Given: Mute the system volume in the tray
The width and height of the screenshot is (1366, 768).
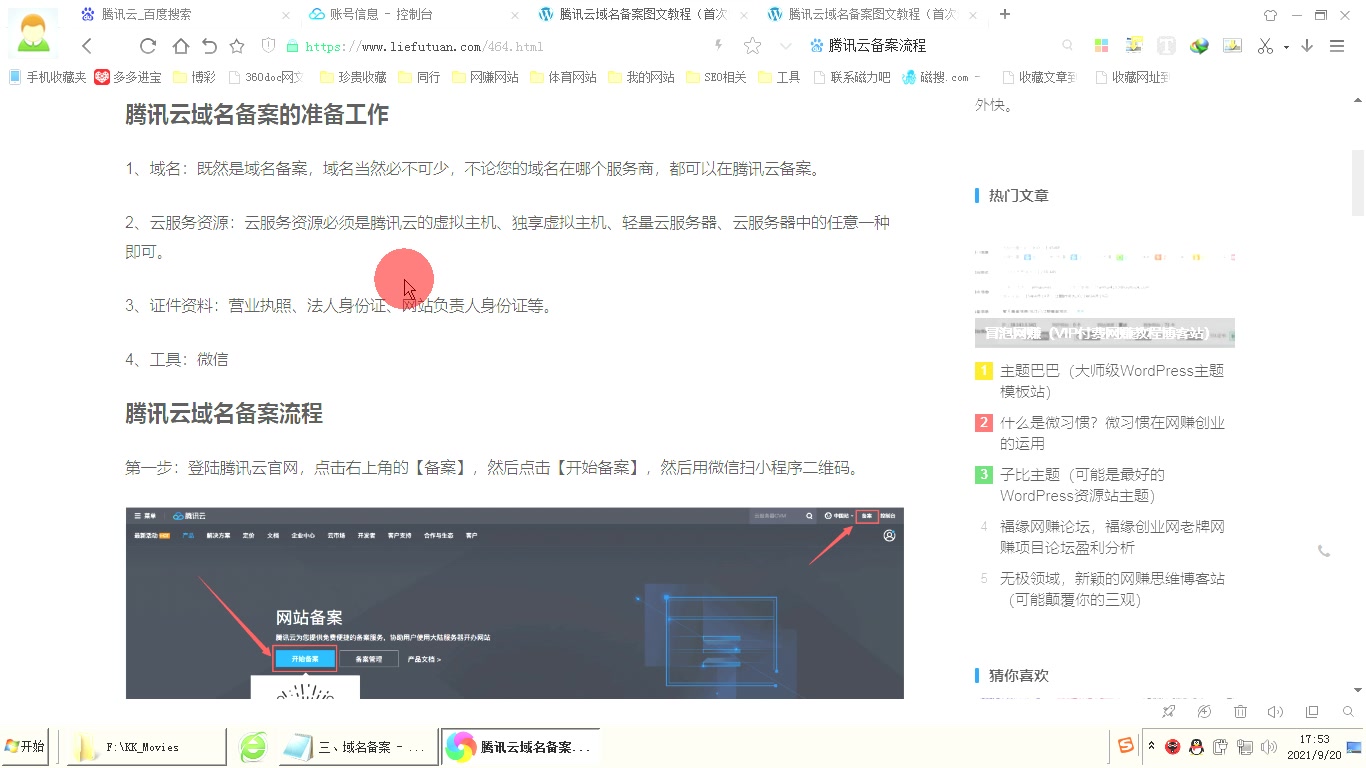Looking at the screenshot, I should click(1270, 745).
